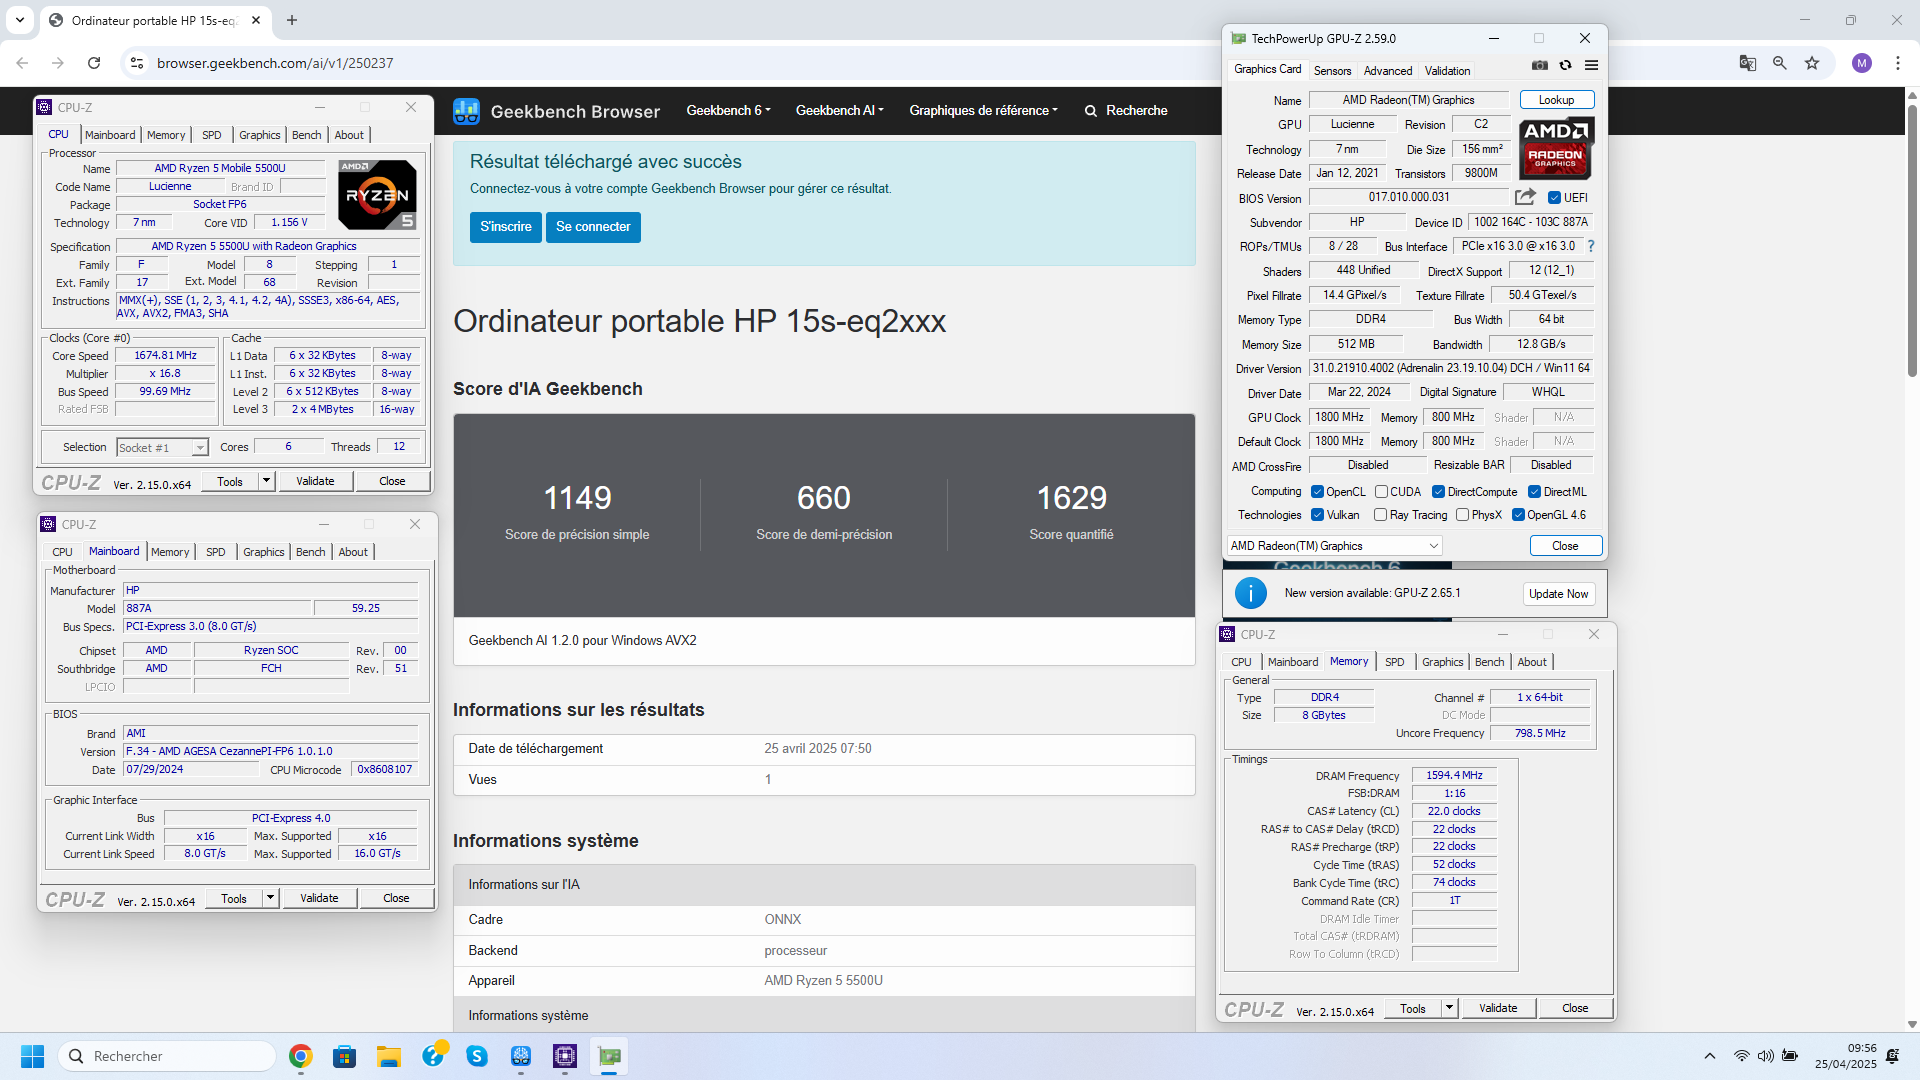The image size is (1920, 1080).
Task: Switch to Advanced tab in GPU-Z
Action: click(1388, 71)
